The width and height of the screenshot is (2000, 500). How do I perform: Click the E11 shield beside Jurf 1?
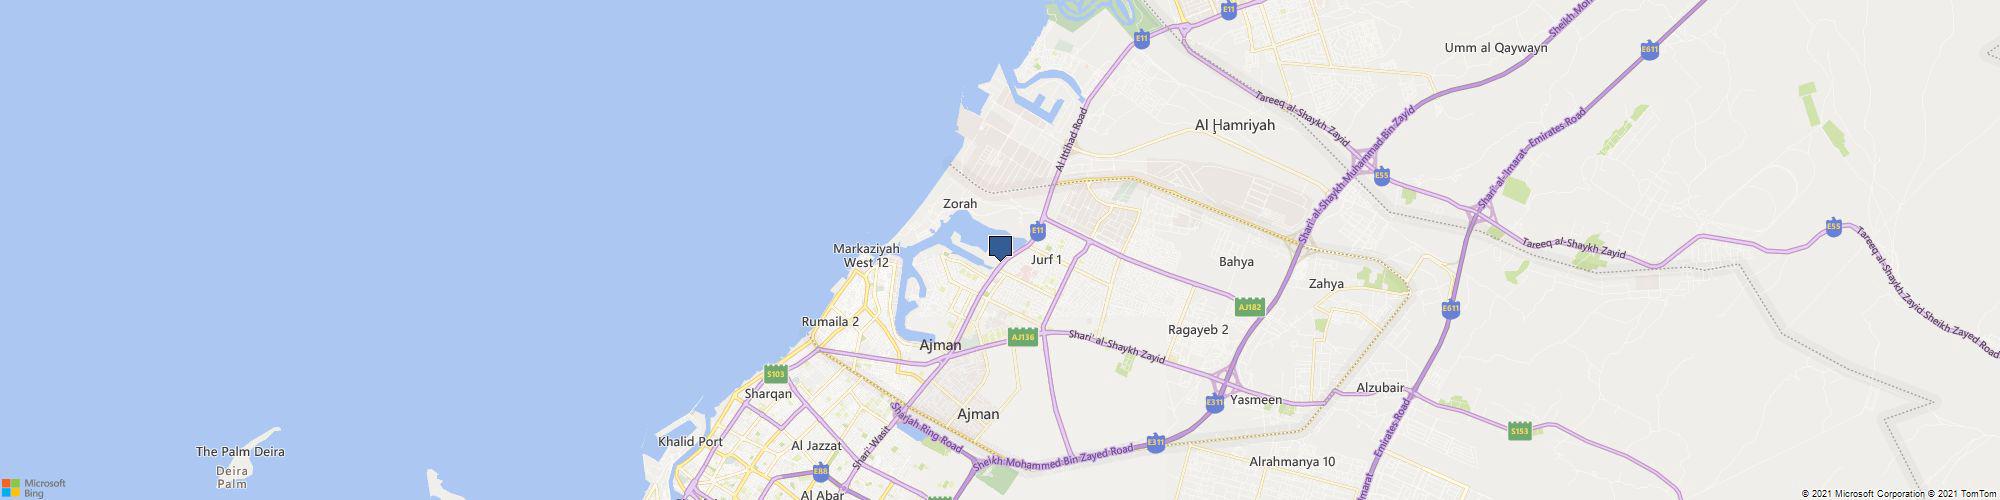[1038, 231]
